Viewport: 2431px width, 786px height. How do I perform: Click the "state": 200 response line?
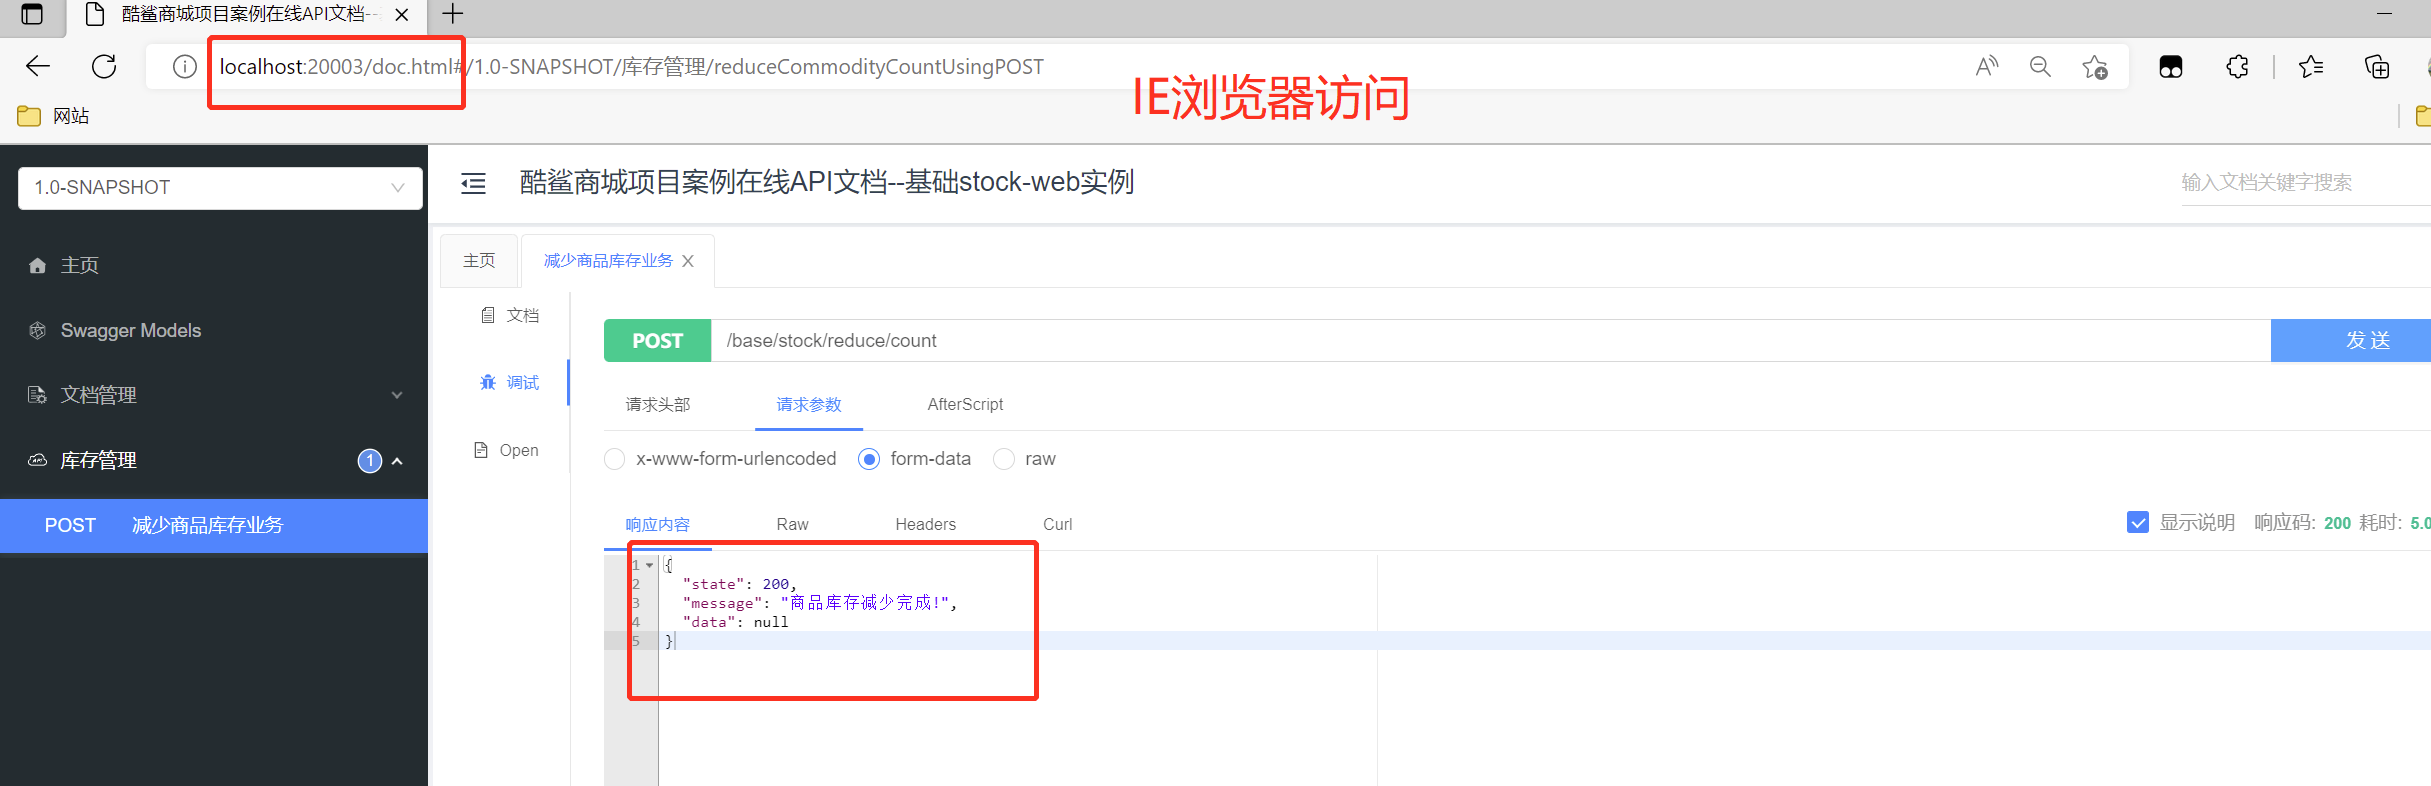tap(739, 584)
